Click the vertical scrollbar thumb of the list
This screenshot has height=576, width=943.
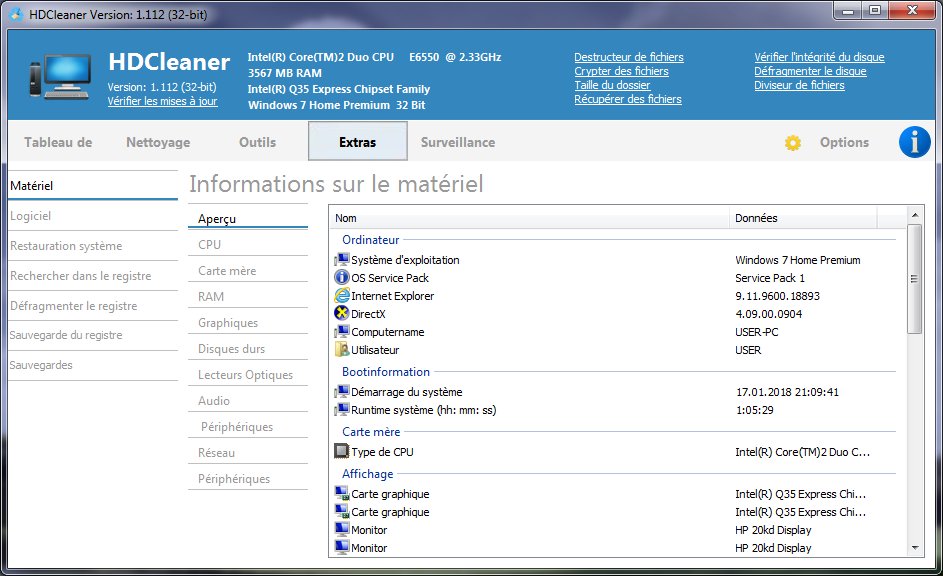[x=915, y=279]
